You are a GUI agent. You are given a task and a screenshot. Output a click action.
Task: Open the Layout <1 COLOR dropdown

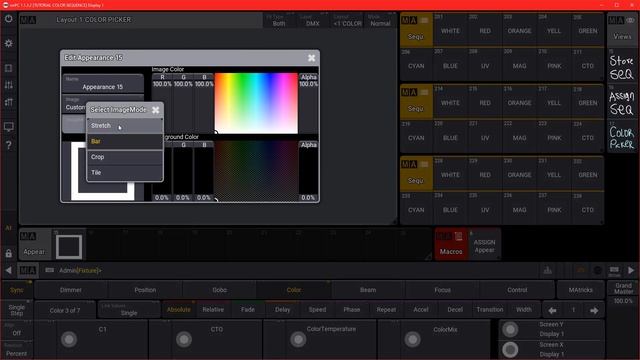click(x=347, y=20)
